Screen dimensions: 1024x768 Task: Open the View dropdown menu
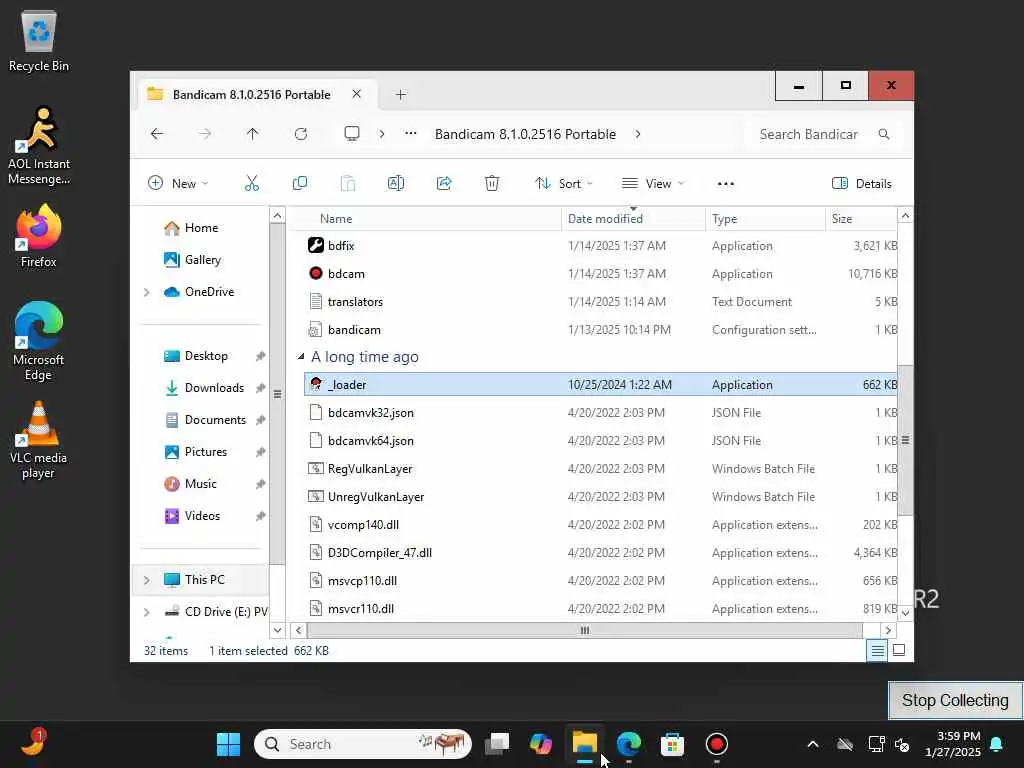coord(652,184)
